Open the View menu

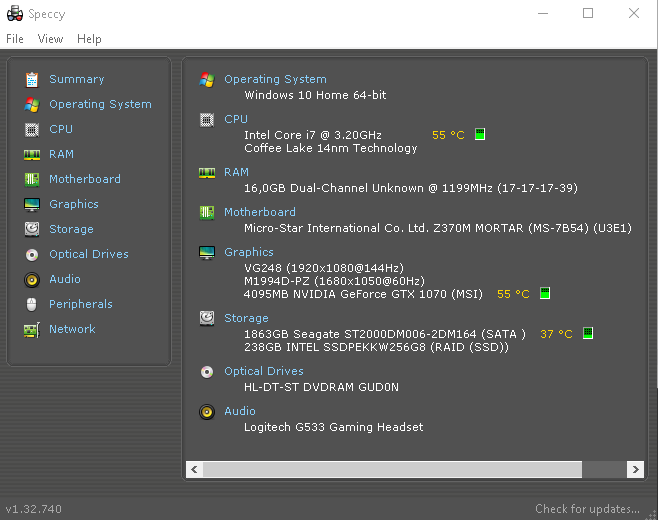(x=50, y=39)
